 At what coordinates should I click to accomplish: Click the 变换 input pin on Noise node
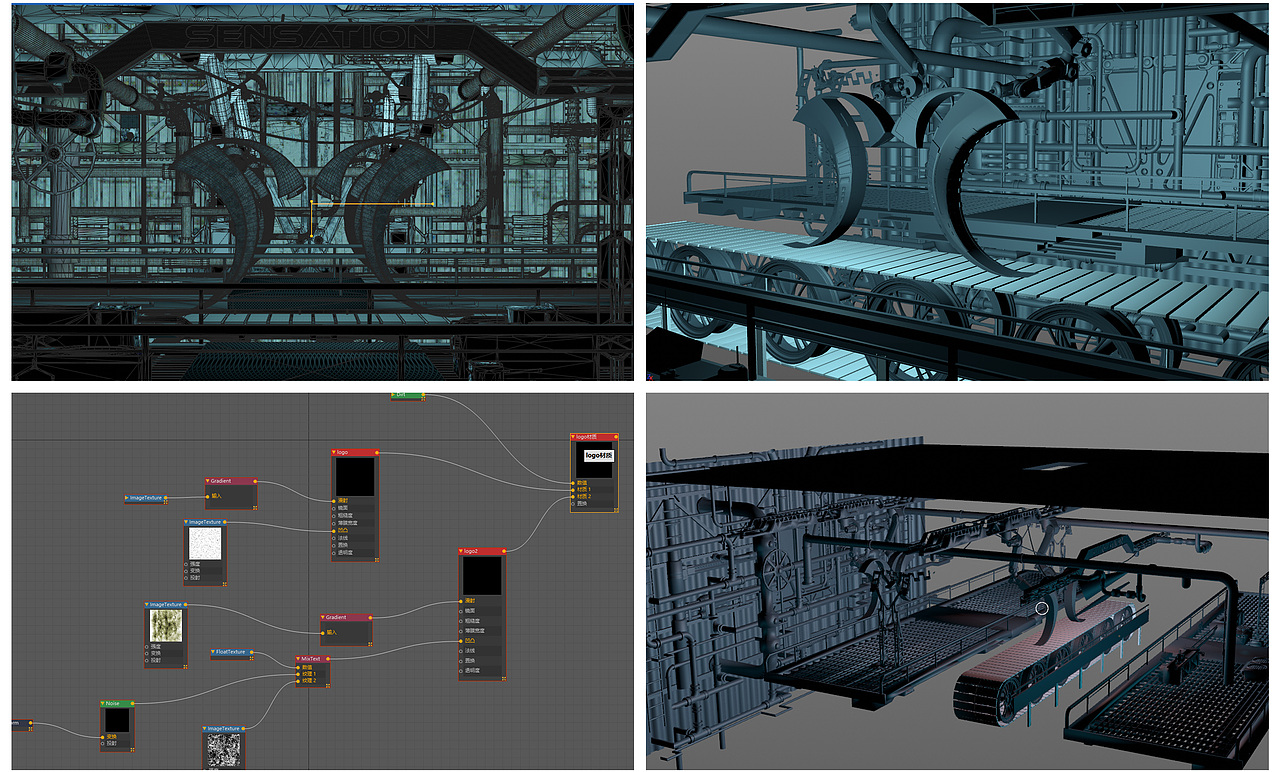pos(102,737)
